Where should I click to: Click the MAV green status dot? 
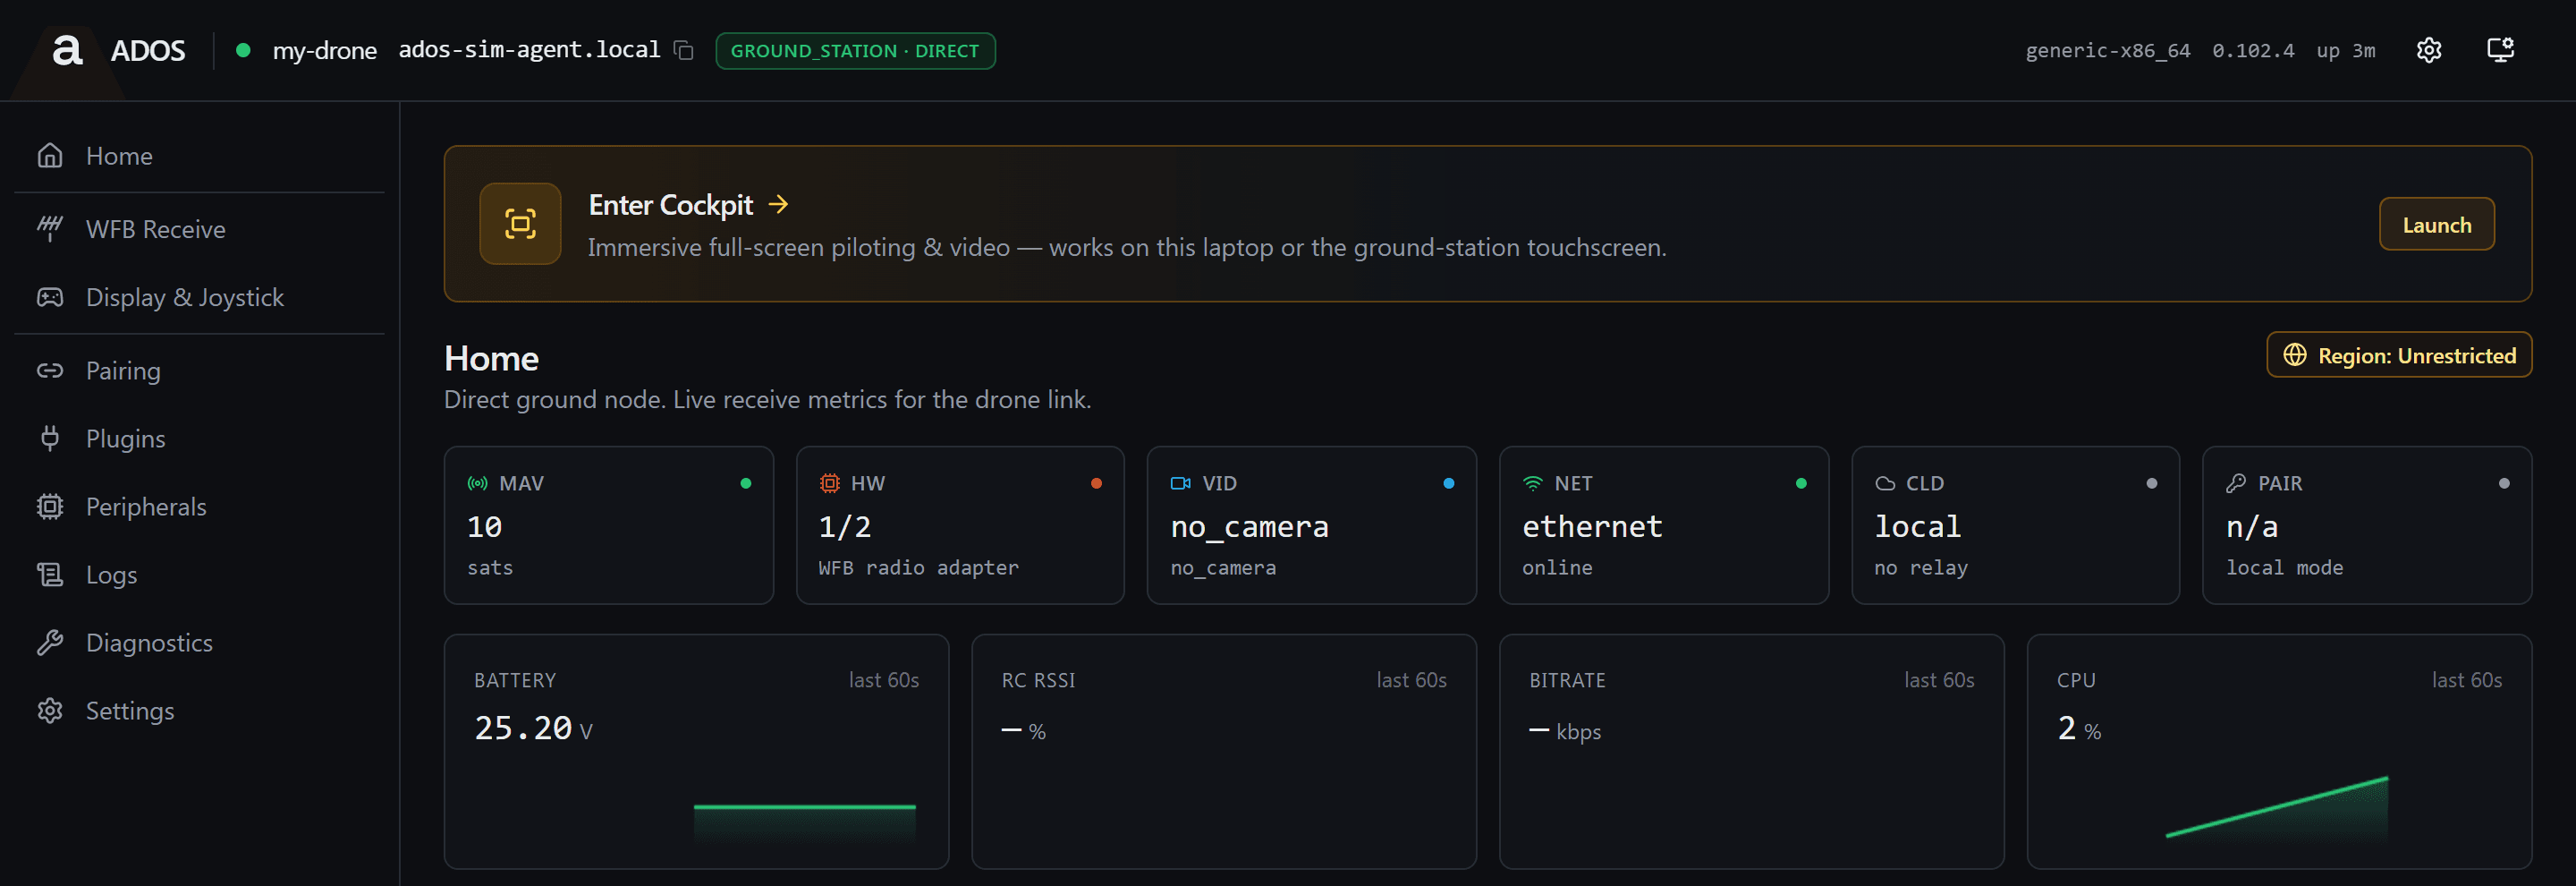coord(746,484)
